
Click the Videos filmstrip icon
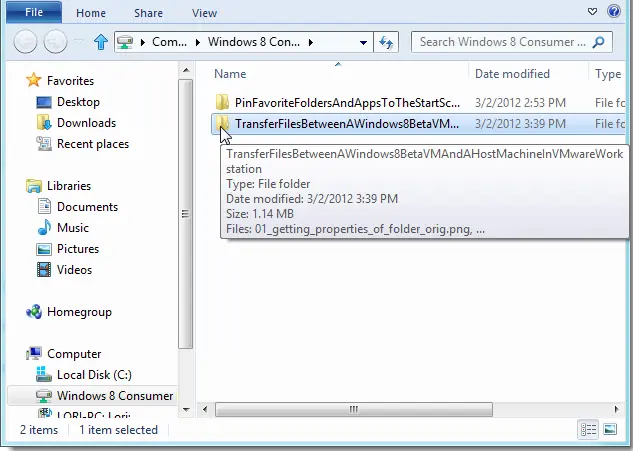44,270
